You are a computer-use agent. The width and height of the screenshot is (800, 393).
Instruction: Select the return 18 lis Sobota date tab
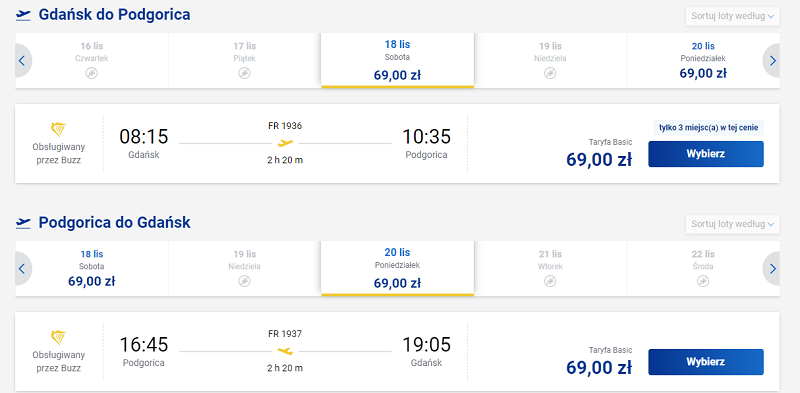(x=92, y=268)
